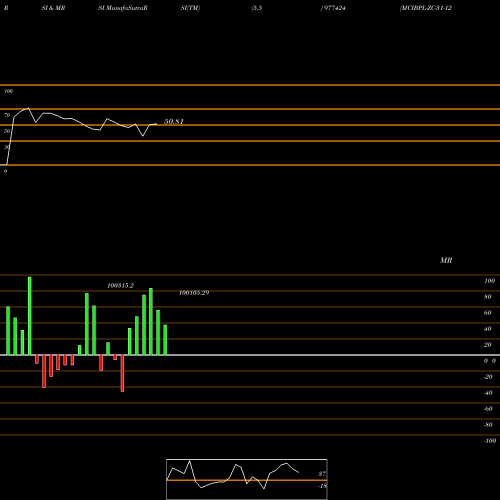The height and width of the screenshot is (500, 500).
Task: Select the "-60" tick on MR axis
Action: [x=488, y=409]
